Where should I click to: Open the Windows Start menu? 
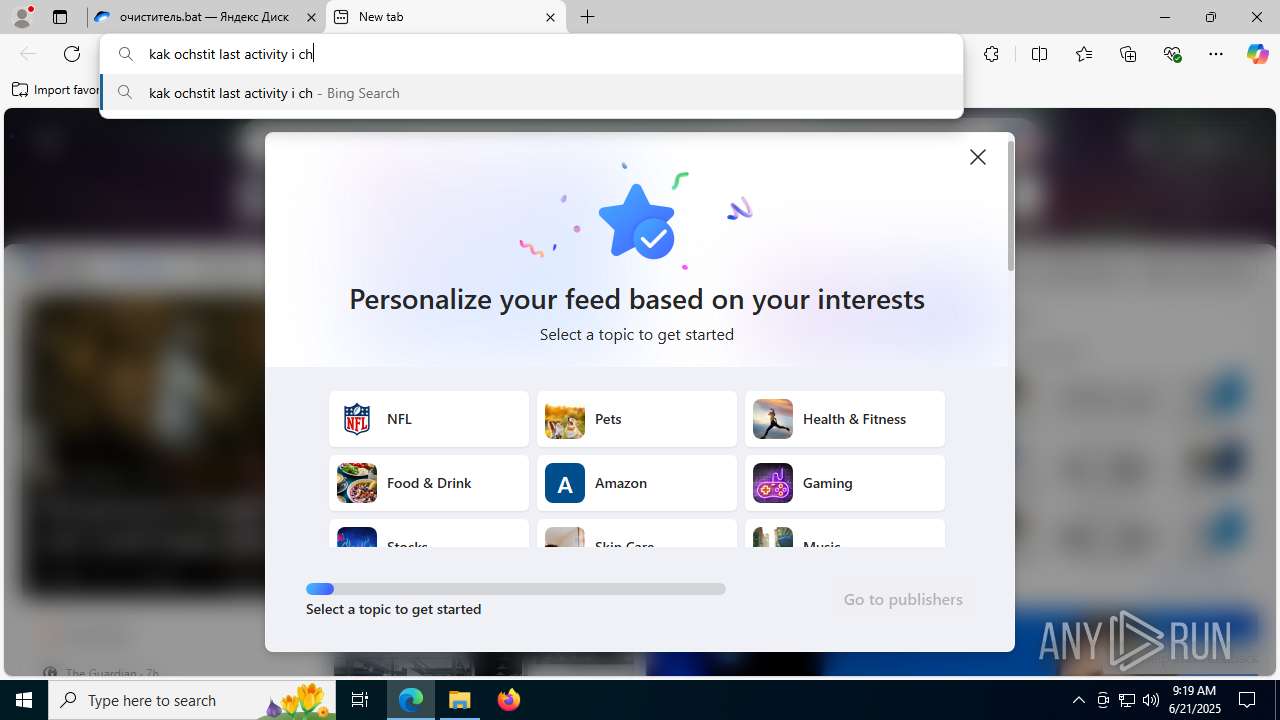[24, 700]
